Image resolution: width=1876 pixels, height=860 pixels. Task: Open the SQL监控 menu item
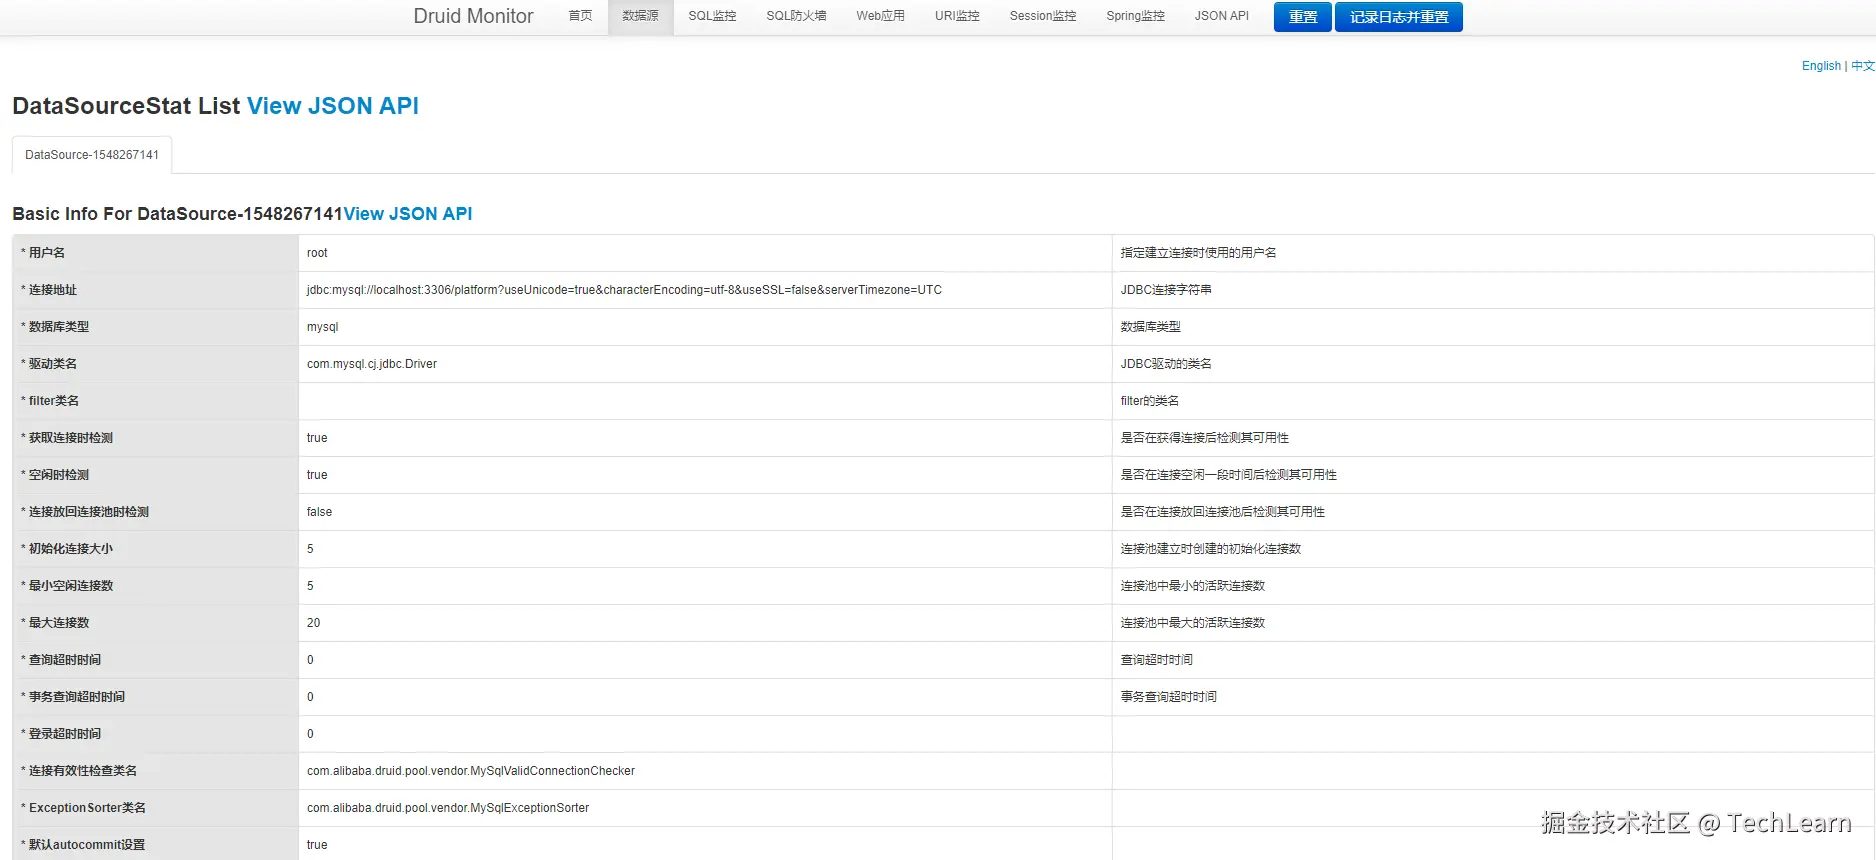[x=712, y=16]
